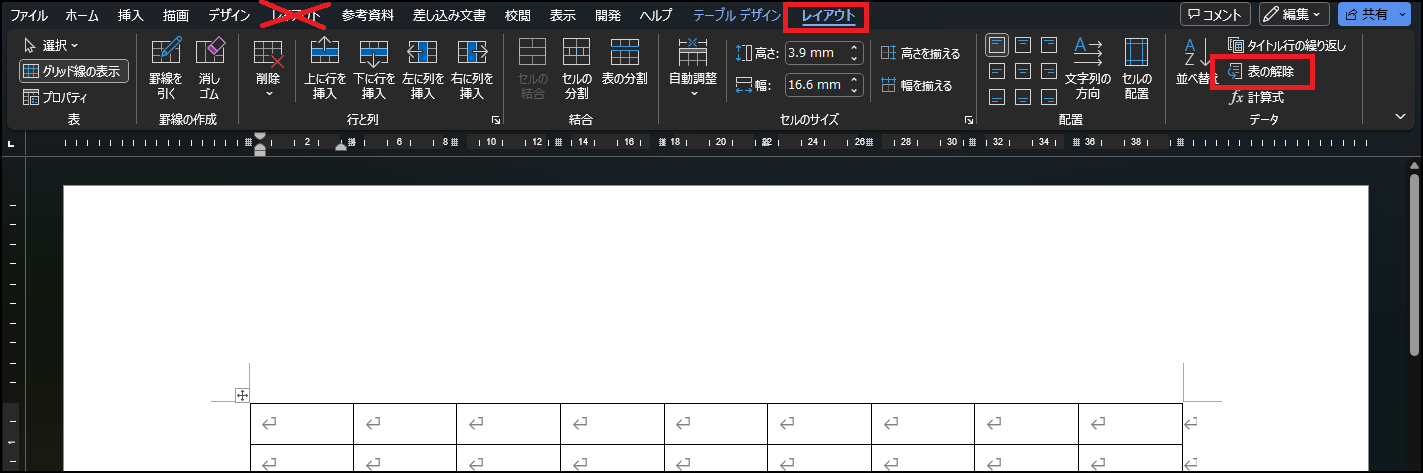
Task: Open プロパティ table properties
Action: [55, 97]
